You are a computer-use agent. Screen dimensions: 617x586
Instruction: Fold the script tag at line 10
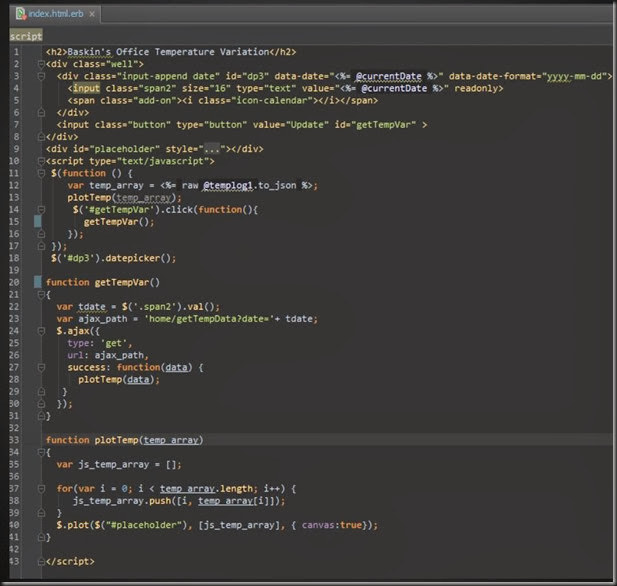click(x=41, y=160)
